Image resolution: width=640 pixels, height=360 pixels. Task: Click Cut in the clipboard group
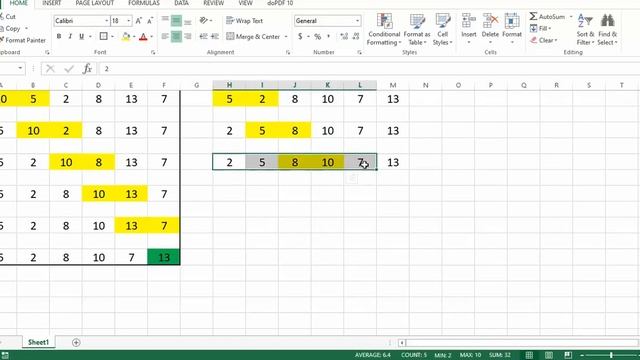[8, 17]
